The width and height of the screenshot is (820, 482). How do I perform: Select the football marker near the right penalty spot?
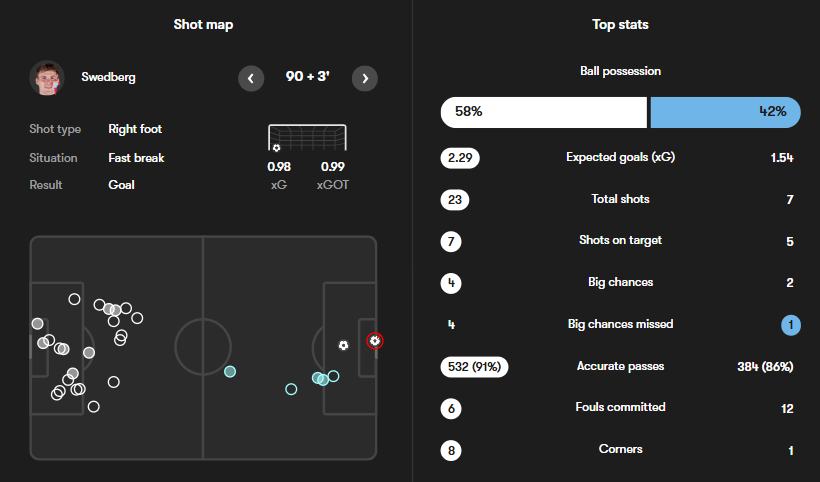coord(343,345)
